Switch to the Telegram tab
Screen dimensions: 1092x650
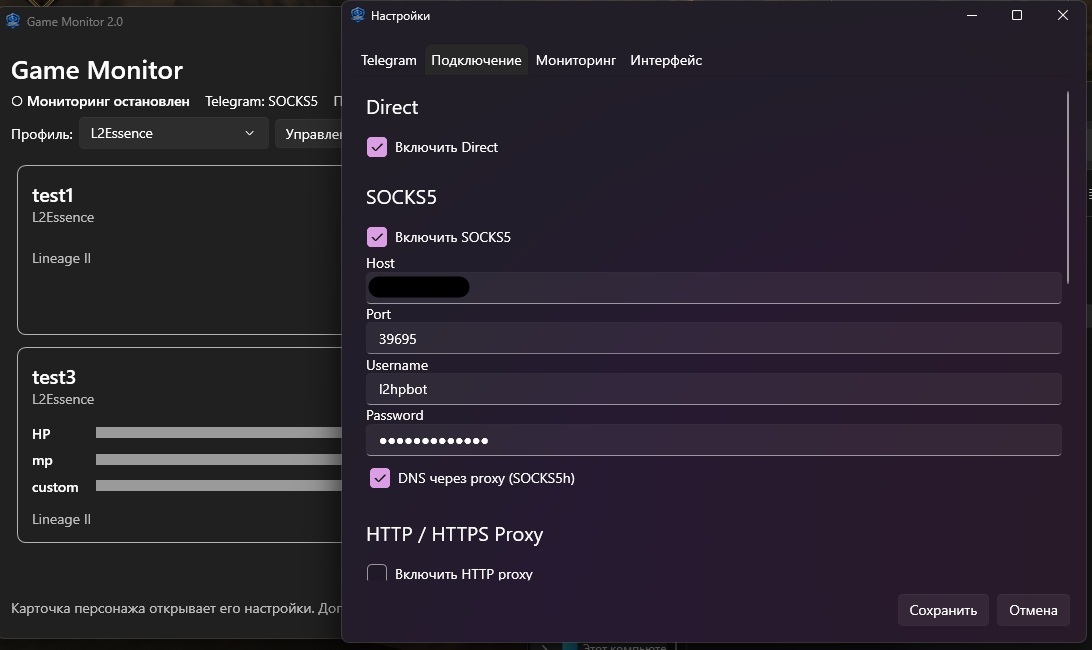coord(389,60)
